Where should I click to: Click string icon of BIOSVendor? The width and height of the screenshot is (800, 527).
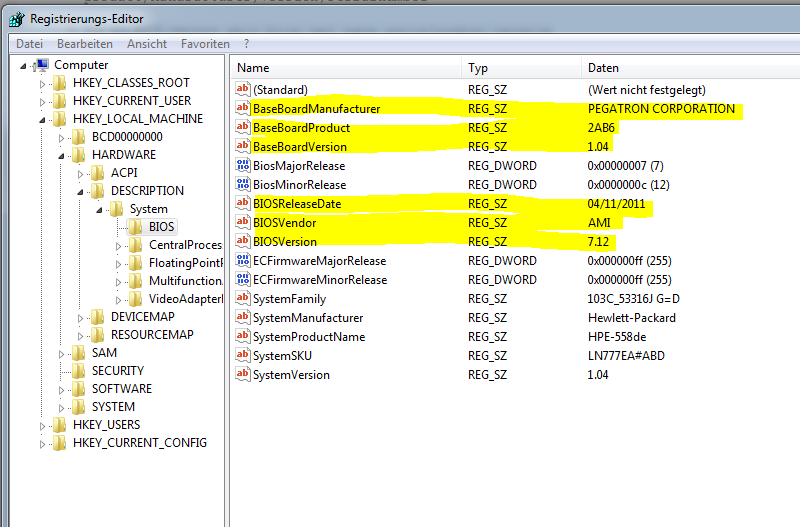[x=242, y=222]
